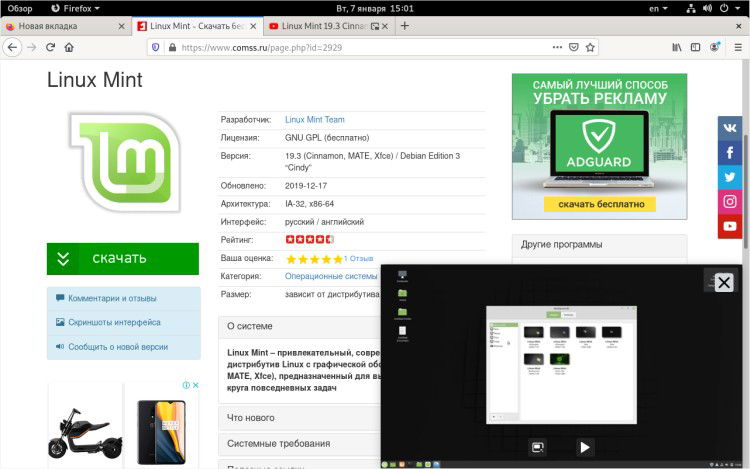Go back with the browser back arrow
The width and height of the screenshot is (750, 469).
coord(12,47)
